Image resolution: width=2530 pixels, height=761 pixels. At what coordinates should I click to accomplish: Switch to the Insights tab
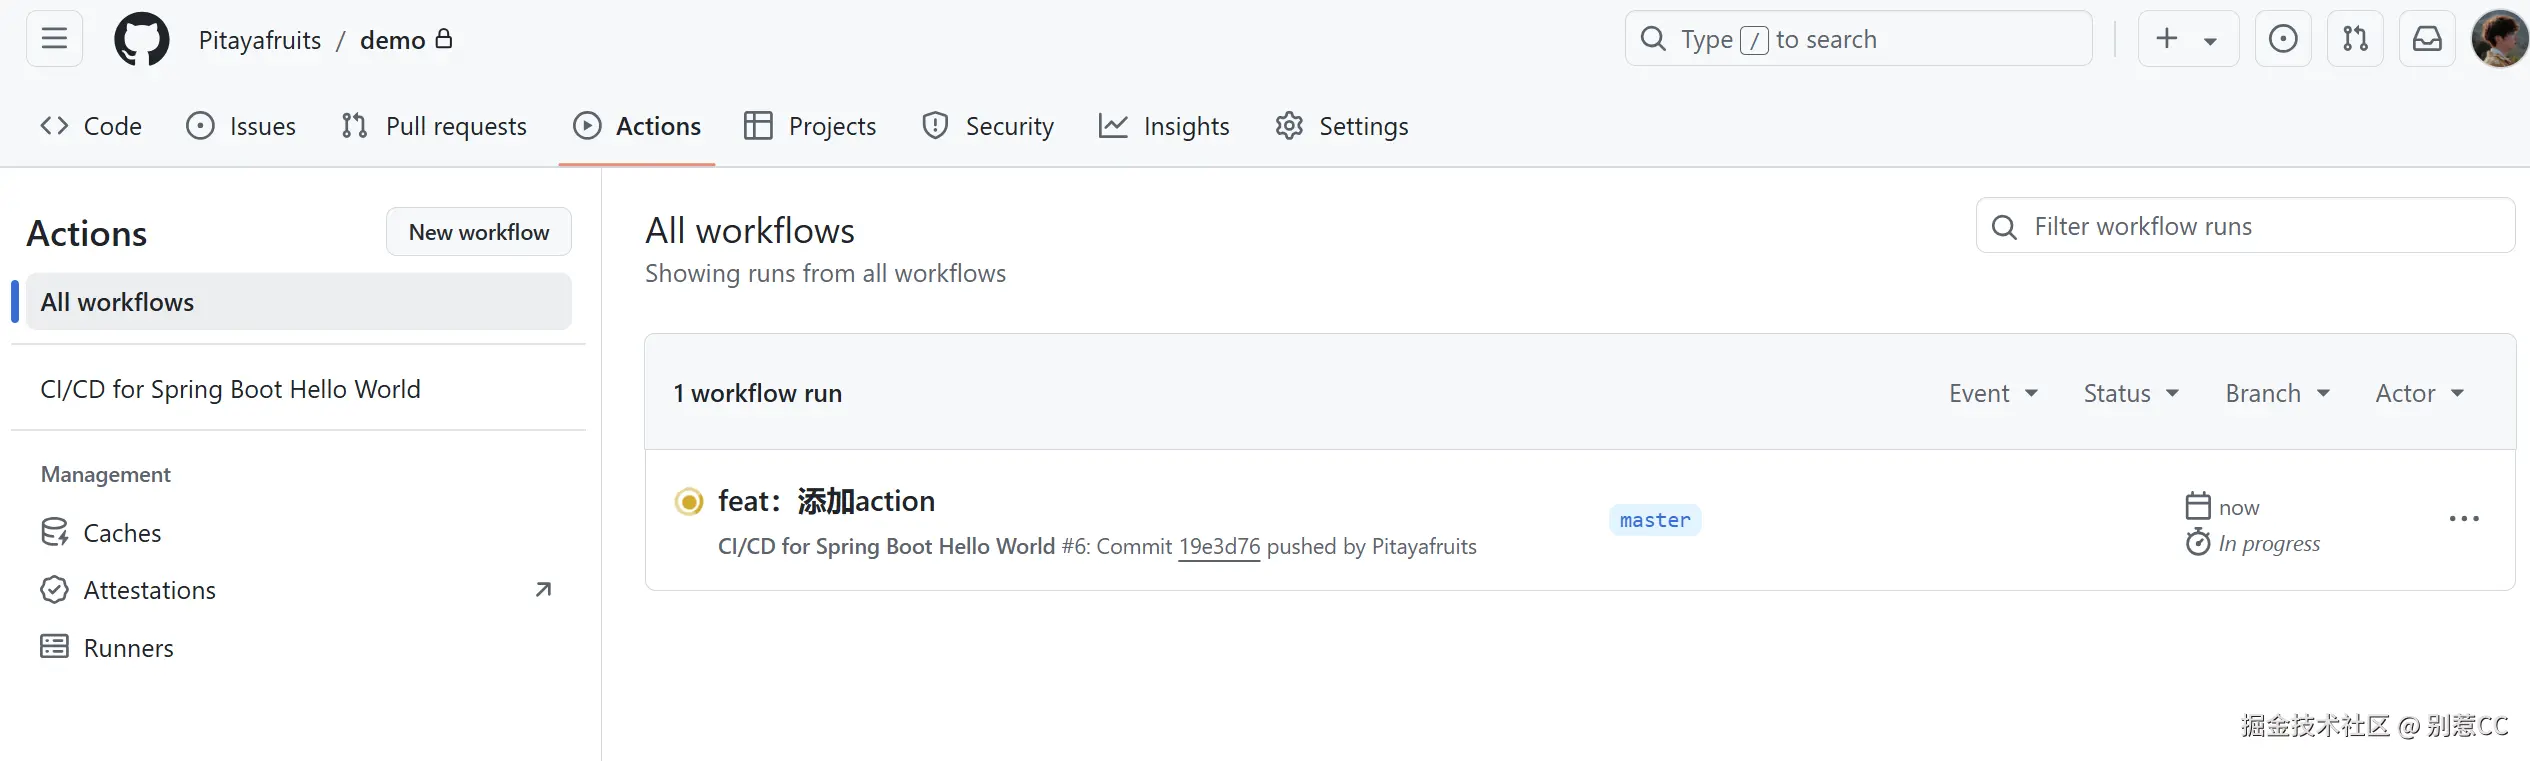[1164, 126]
